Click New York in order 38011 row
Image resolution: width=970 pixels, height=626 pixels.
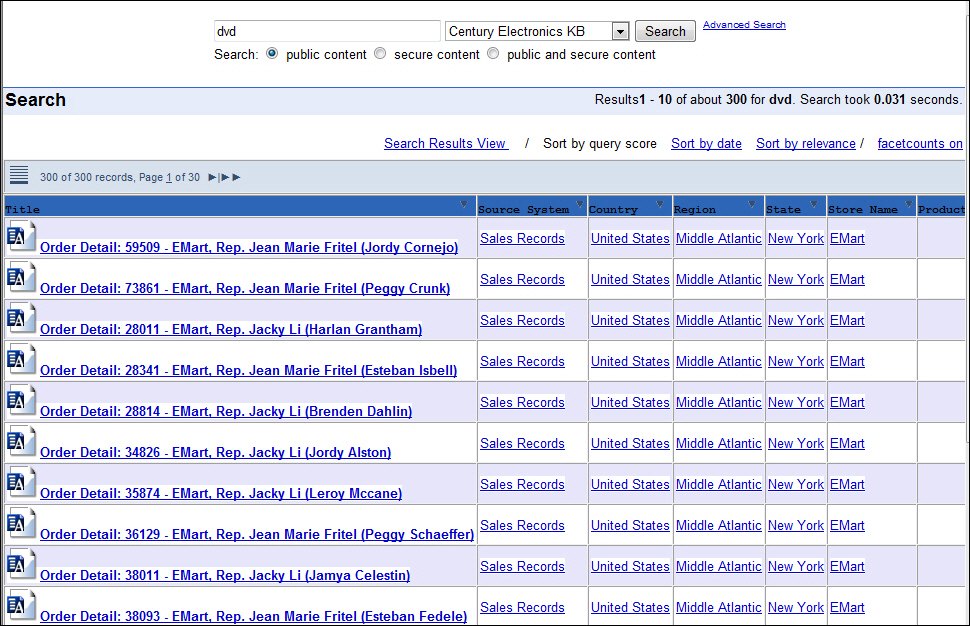point(796,567)
